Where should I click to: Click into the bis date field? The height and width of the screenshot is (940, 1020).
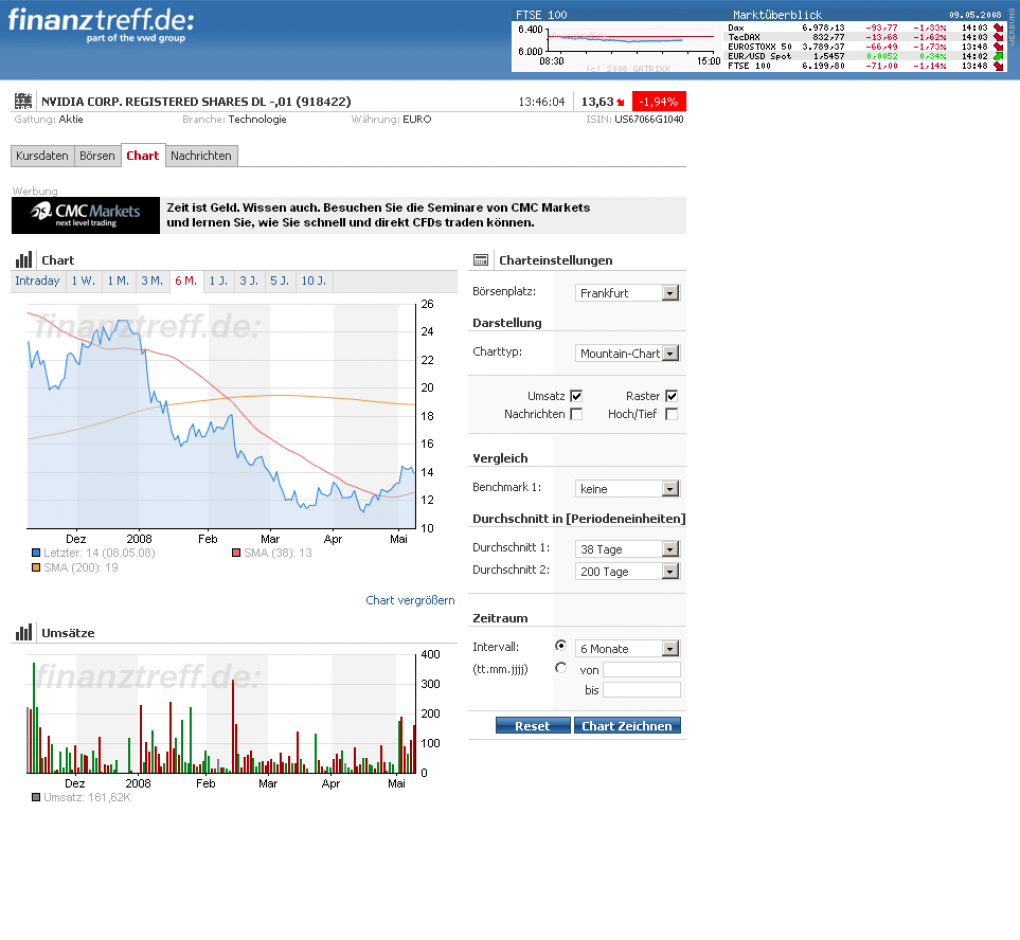(x=641, y=690)
